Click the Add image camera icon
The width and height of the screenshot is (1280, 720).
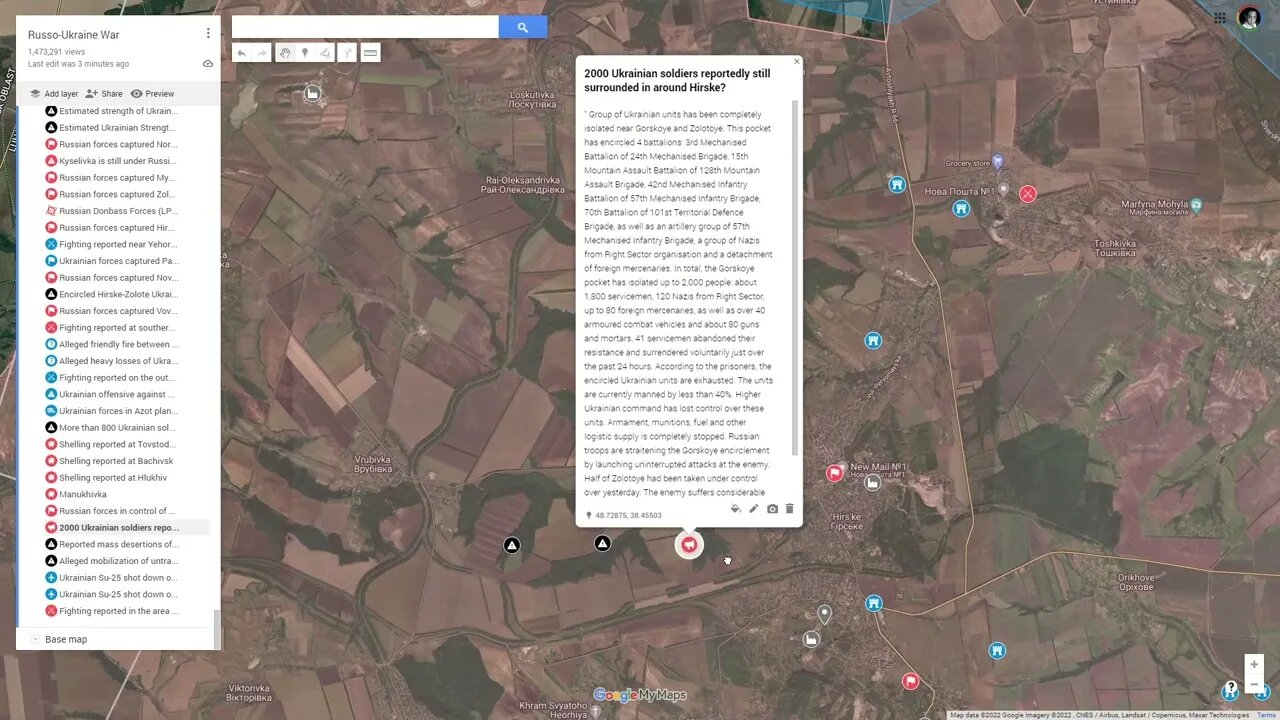[x=772, y=509]
